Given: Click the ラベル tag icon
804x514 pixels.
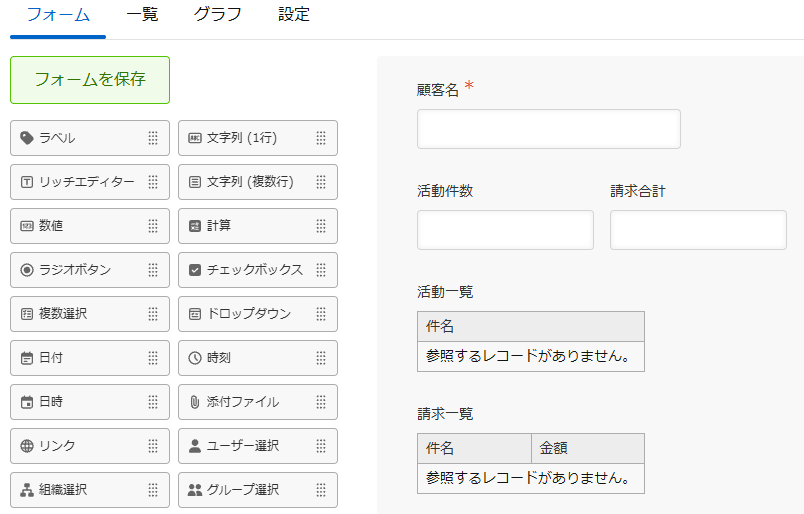Looking at the screenshot, I should pos(27,138).
